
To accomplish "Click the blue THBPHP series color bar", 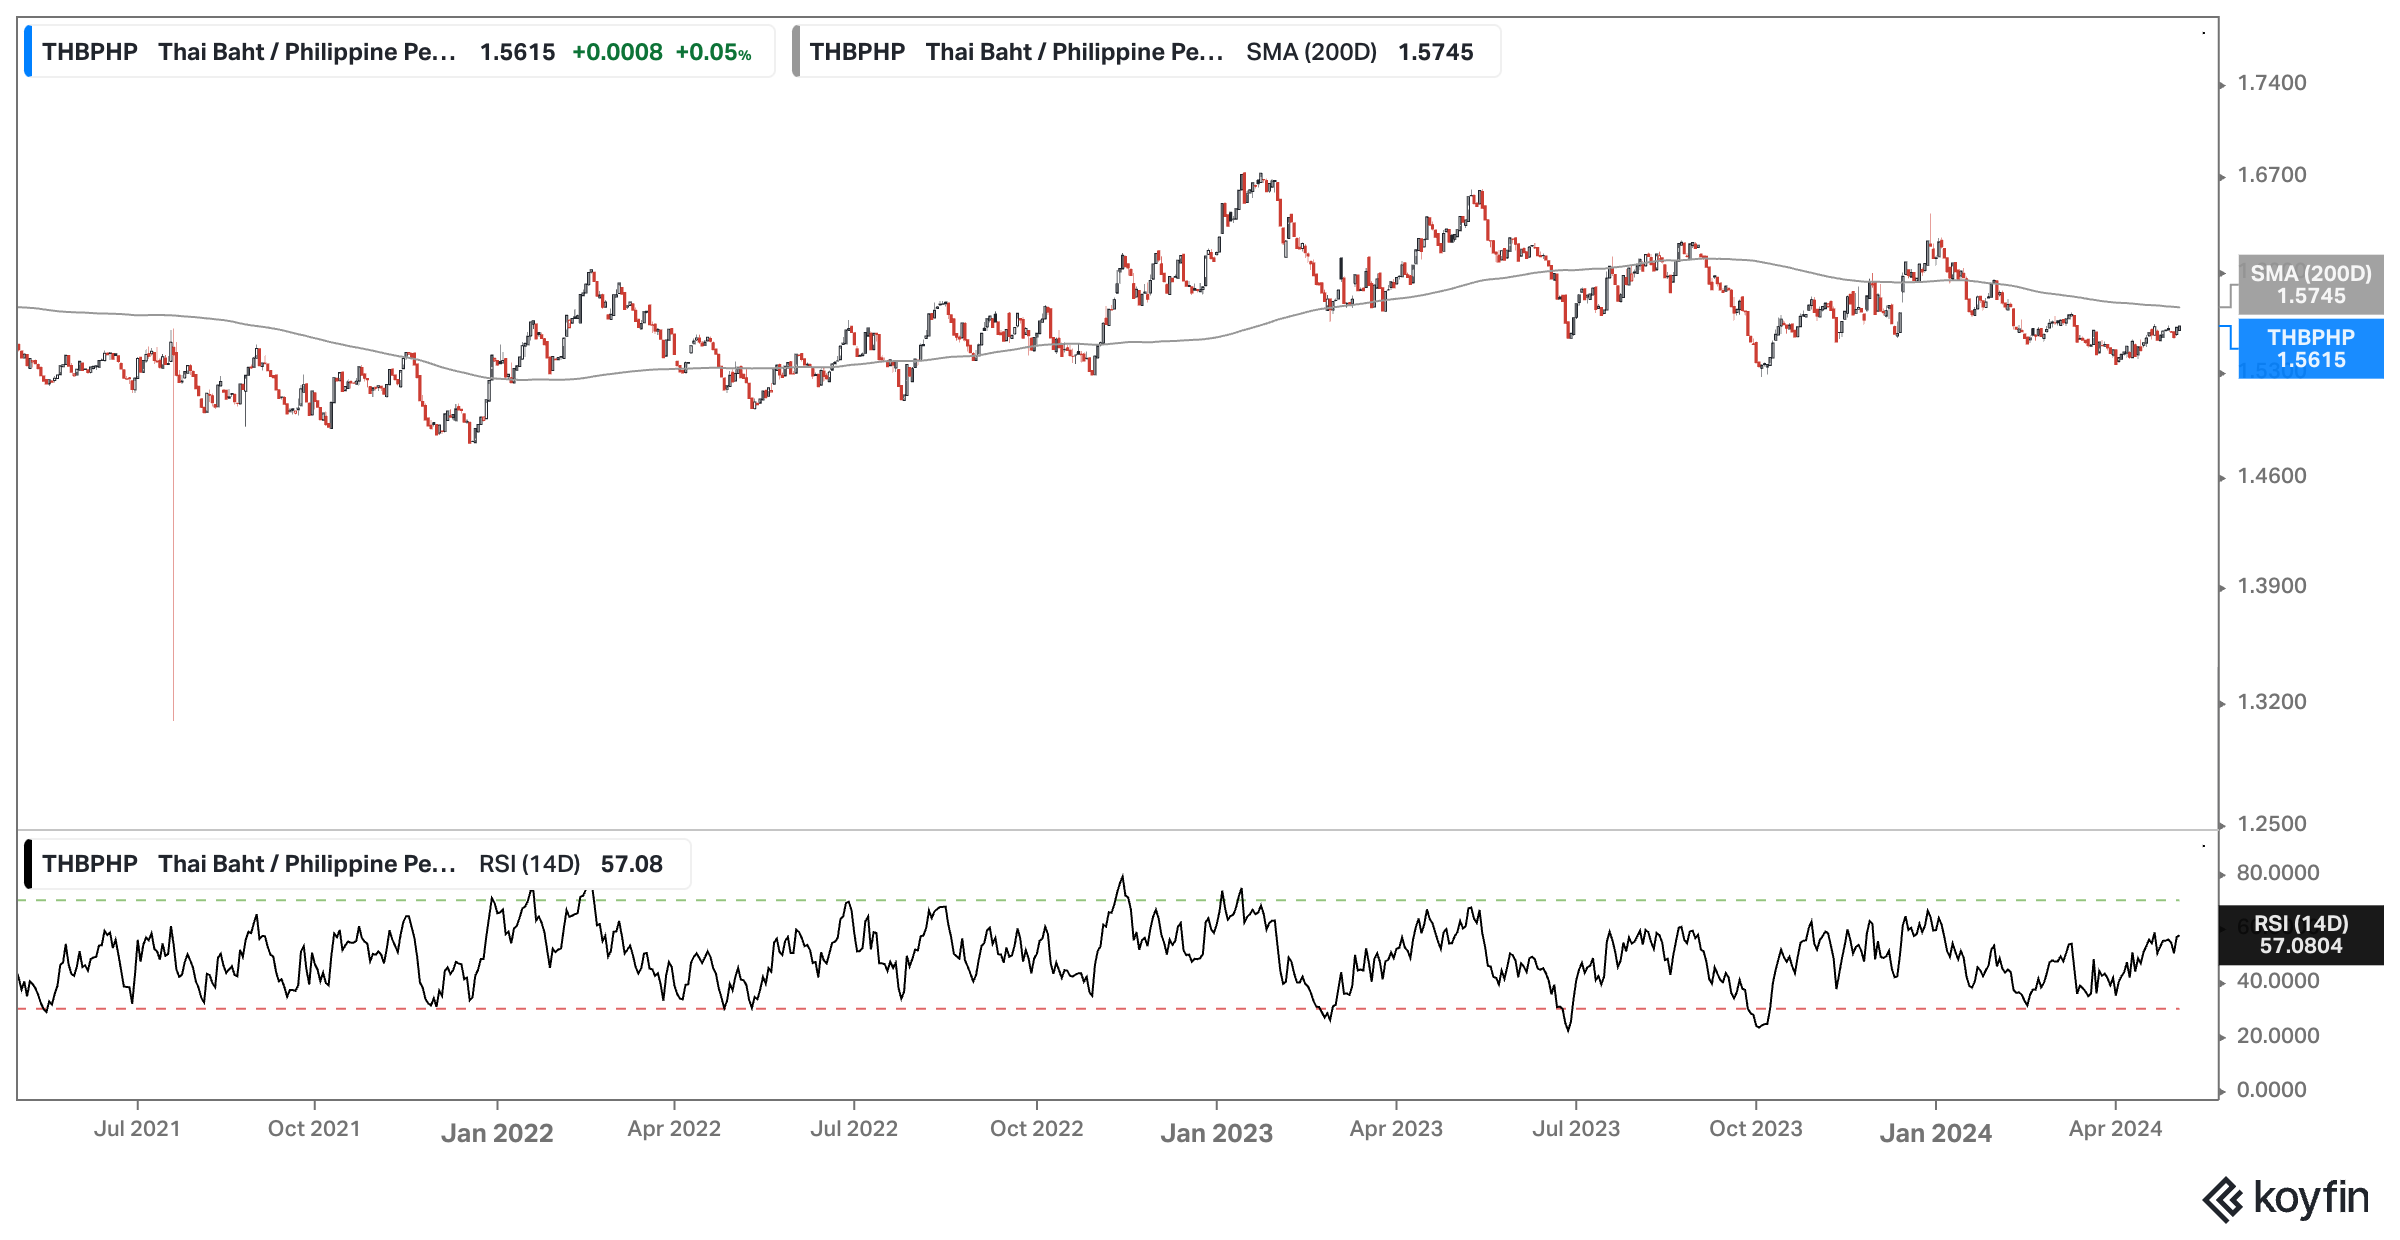I will [x=28, y=52].
